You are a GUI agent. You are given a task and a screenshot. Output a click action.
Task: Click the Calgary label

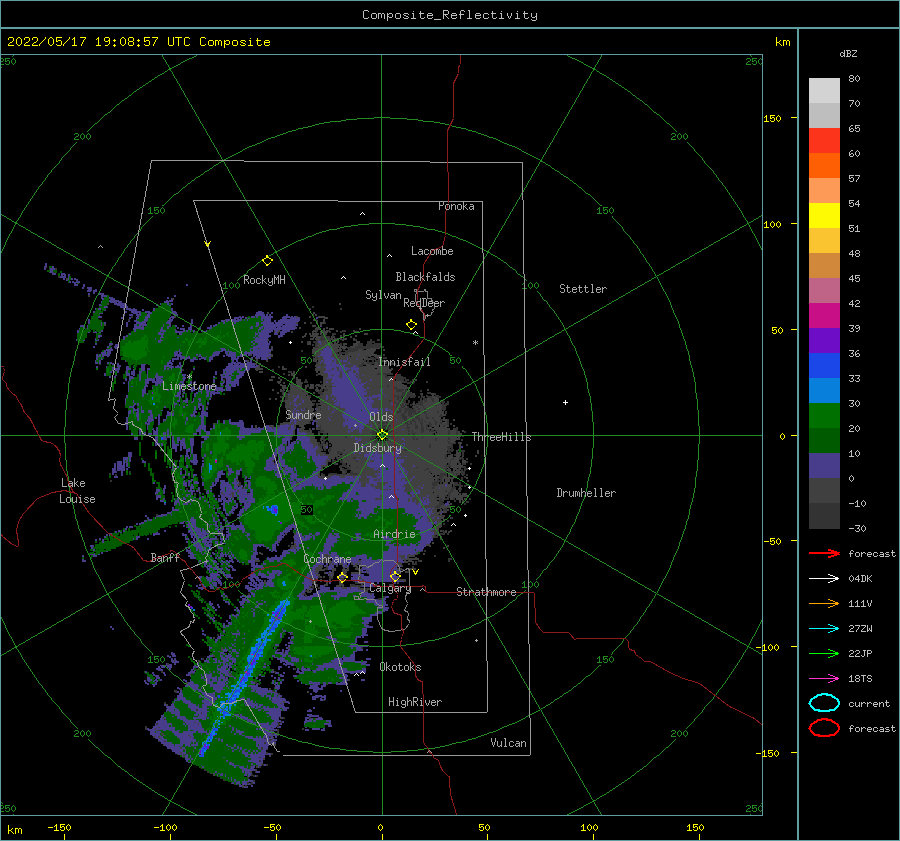(x=390, y=588)
